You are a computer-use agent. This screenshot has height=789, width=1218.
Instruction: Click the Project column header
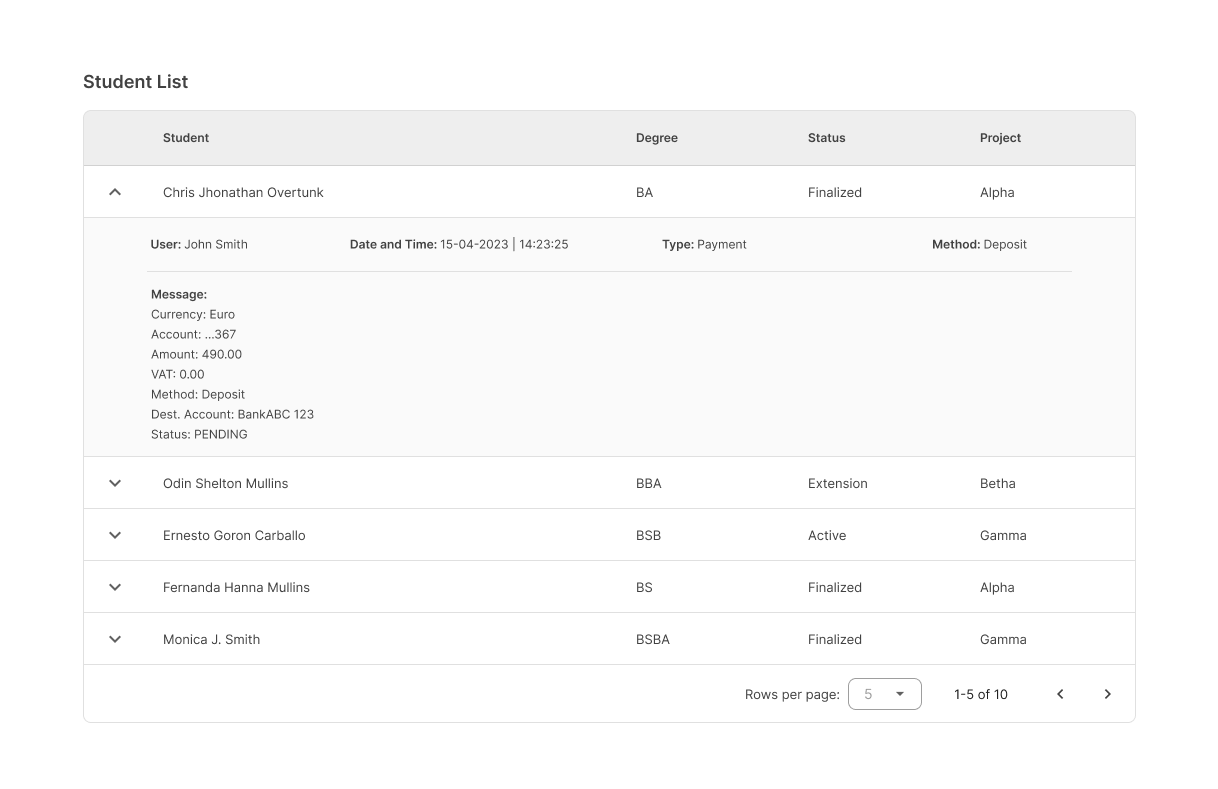[x=1000, y=138]
